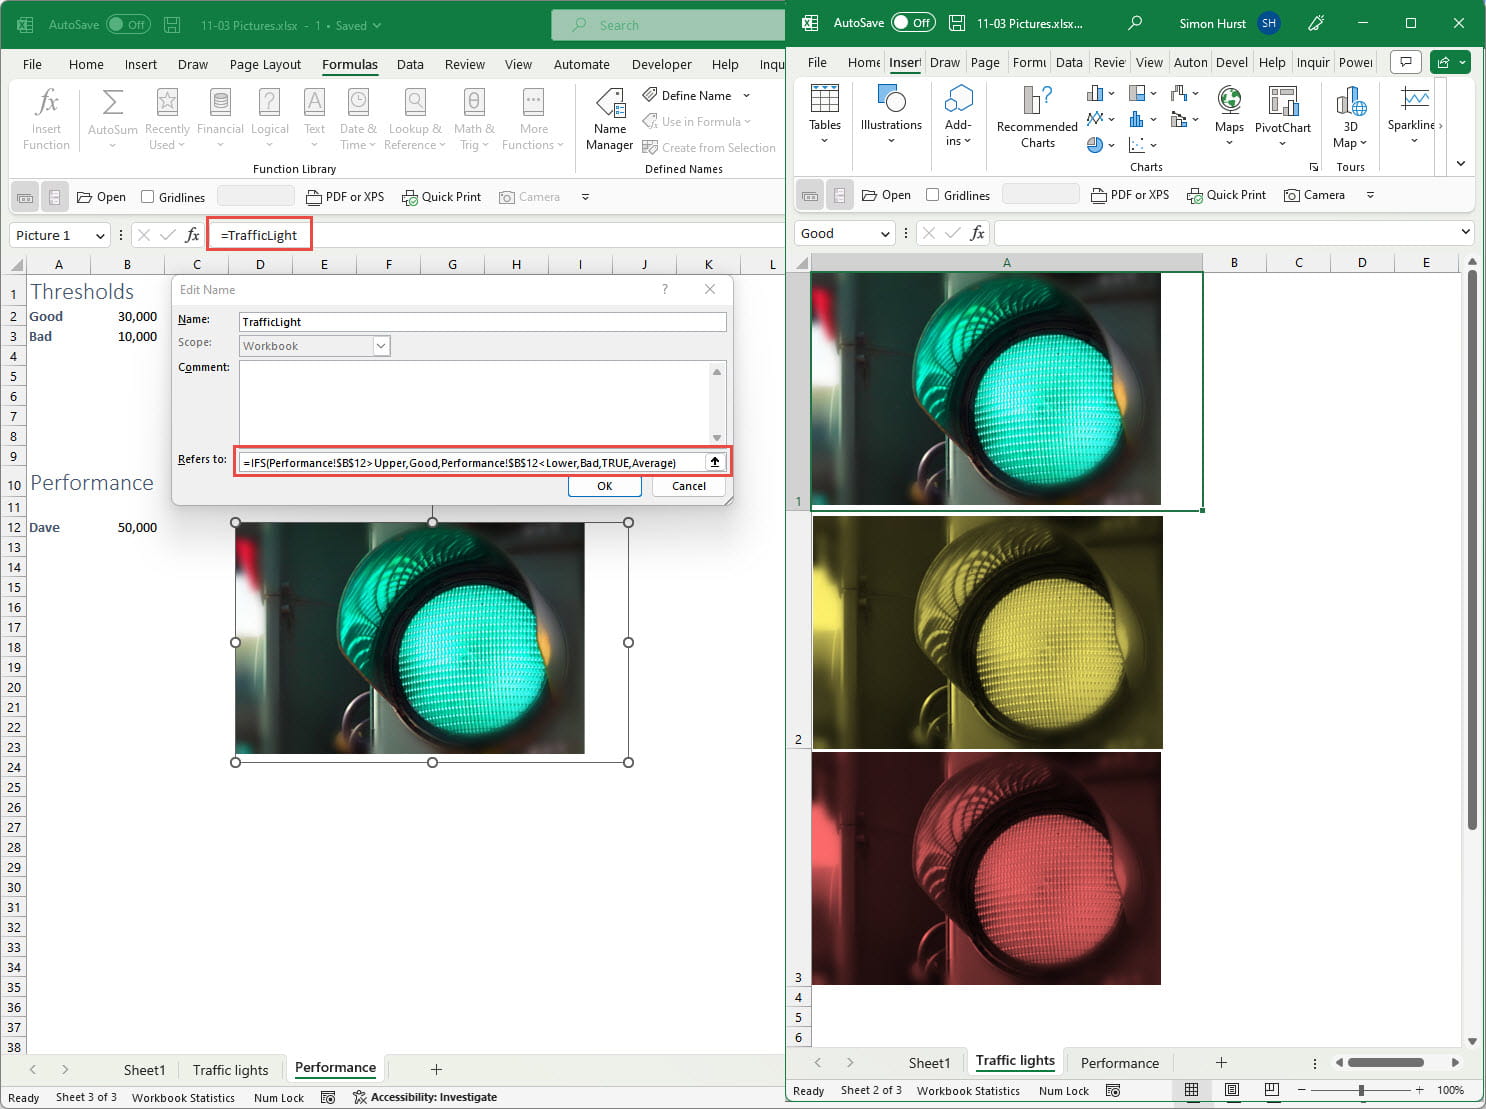
Task: Click Quick Print in left window toolbar
Action: tap(441, 197)
